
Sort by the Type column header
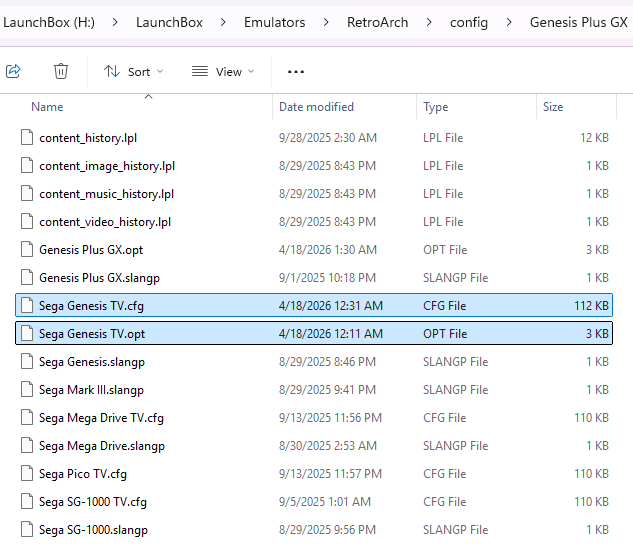(x=435, y=107)
